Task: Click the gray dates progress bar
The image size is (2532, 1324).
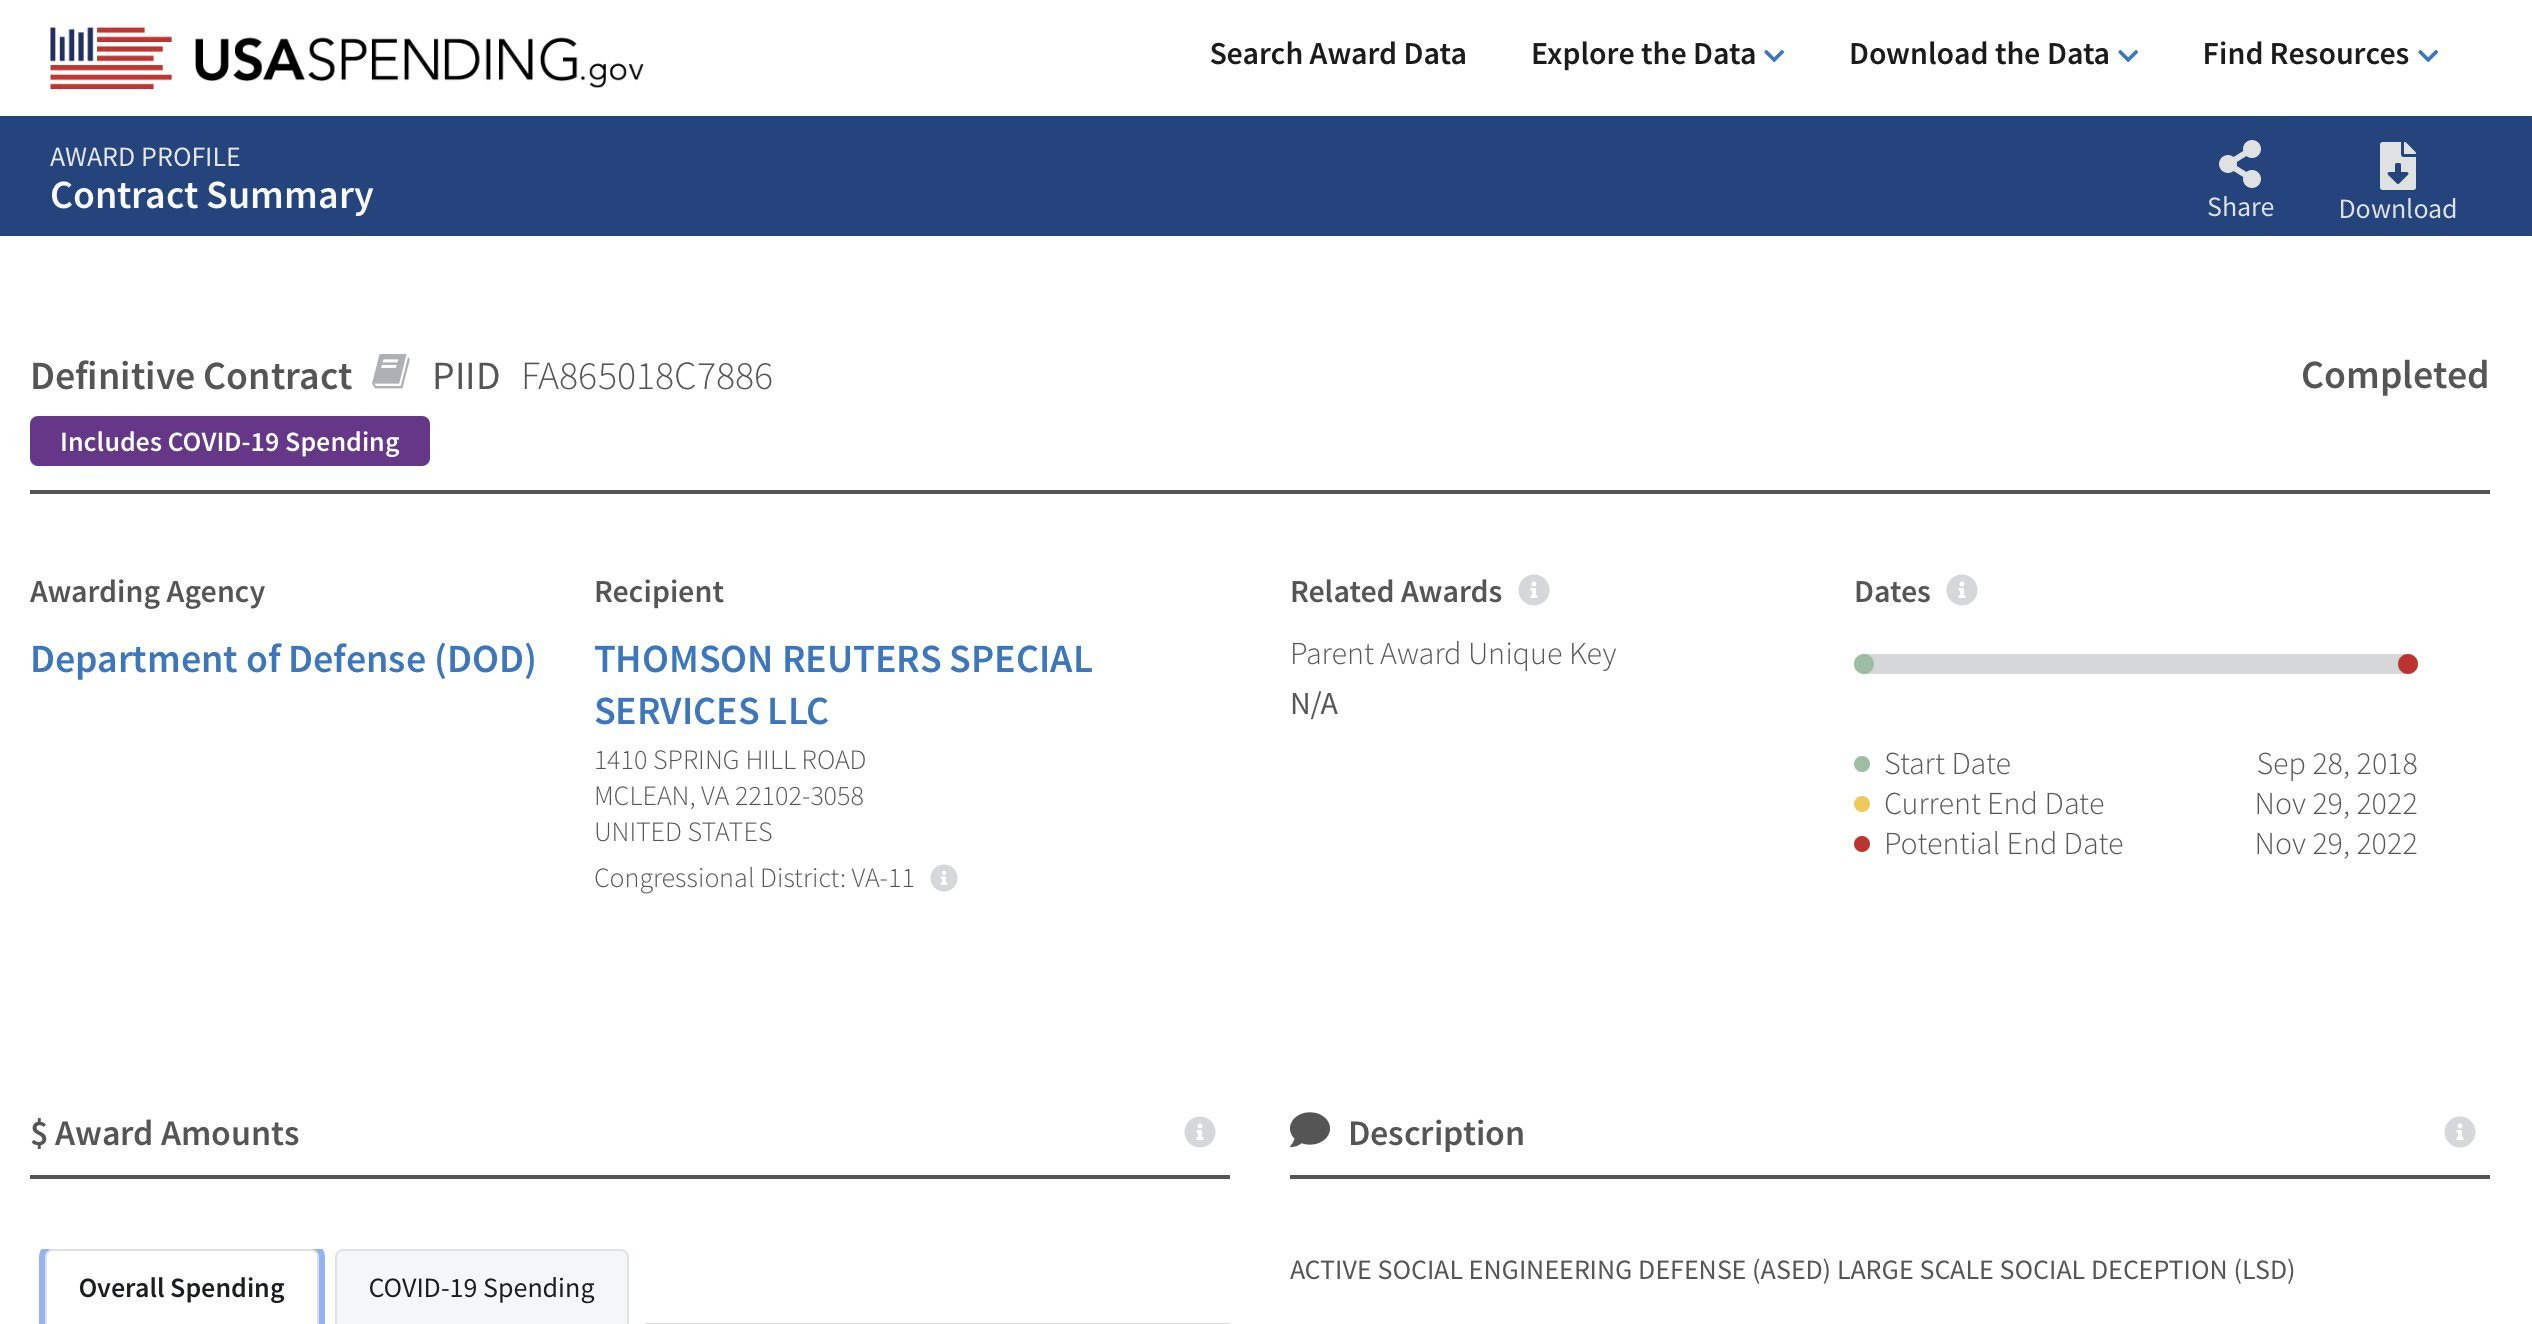Action: click(x=2135, y=664)
